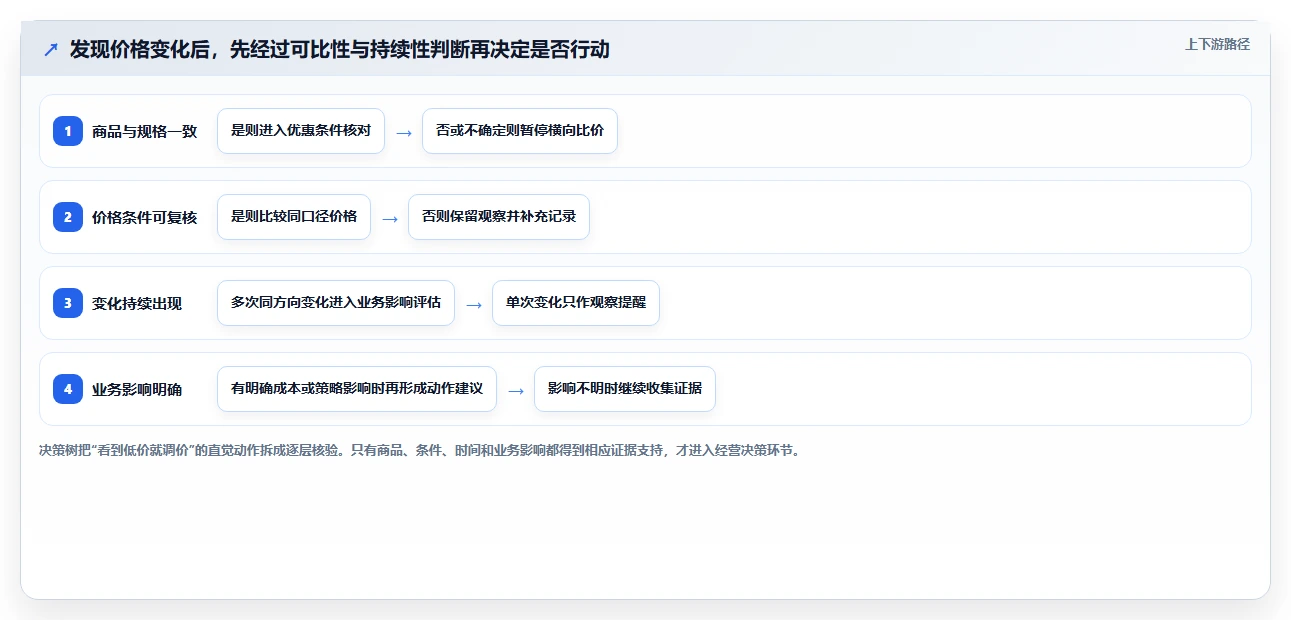Viewport: 1291px width, 620px height.
Task: Click the 变化持续出现 label
Action: click(x=137, y=304)
